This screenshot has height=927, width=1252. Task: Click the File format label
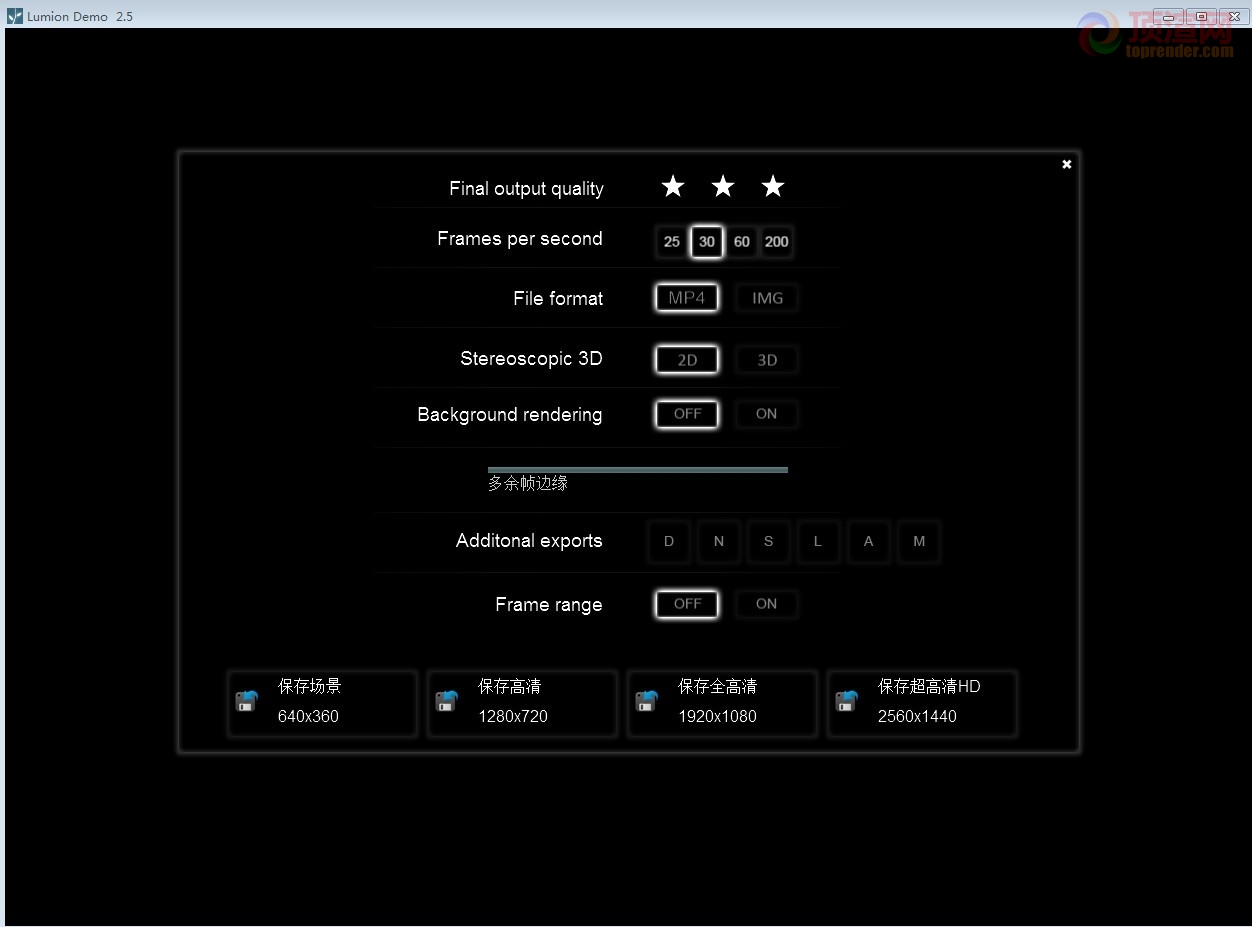tap(558, 299)
